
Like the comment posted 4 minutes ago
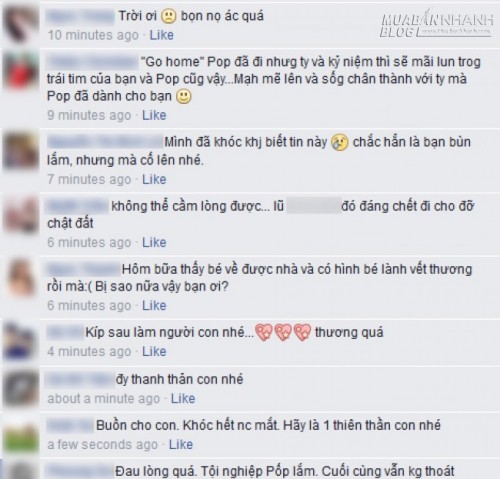point(154,351)
